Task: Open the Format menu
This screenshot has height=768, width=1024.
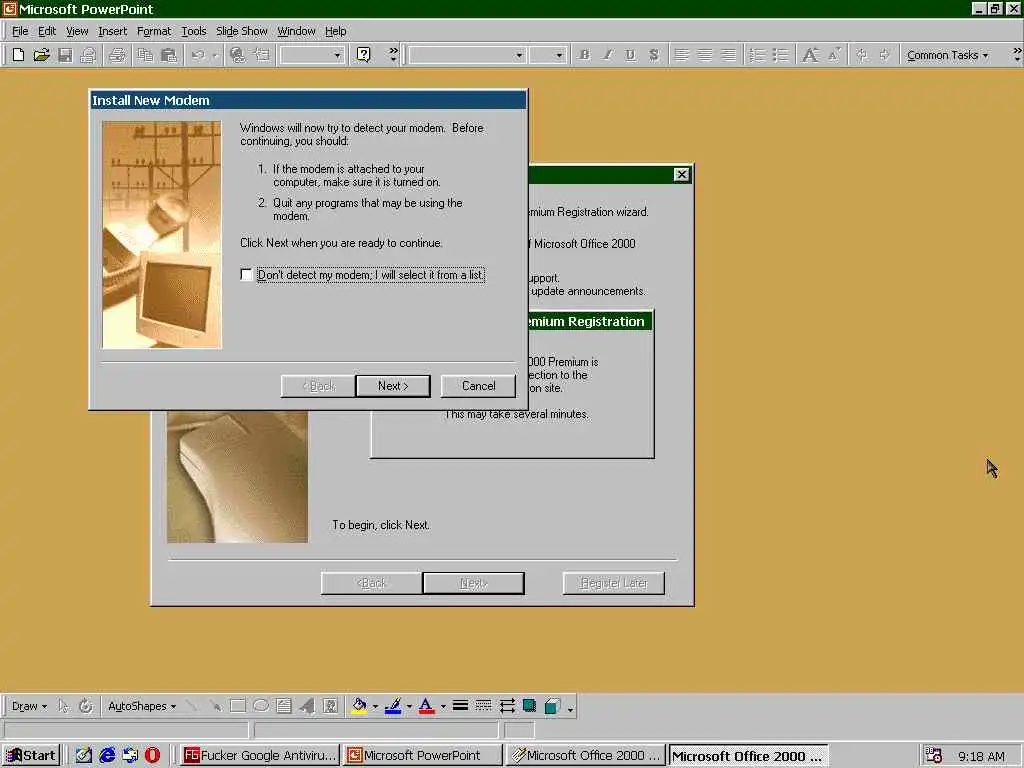Action: point(154,31)
